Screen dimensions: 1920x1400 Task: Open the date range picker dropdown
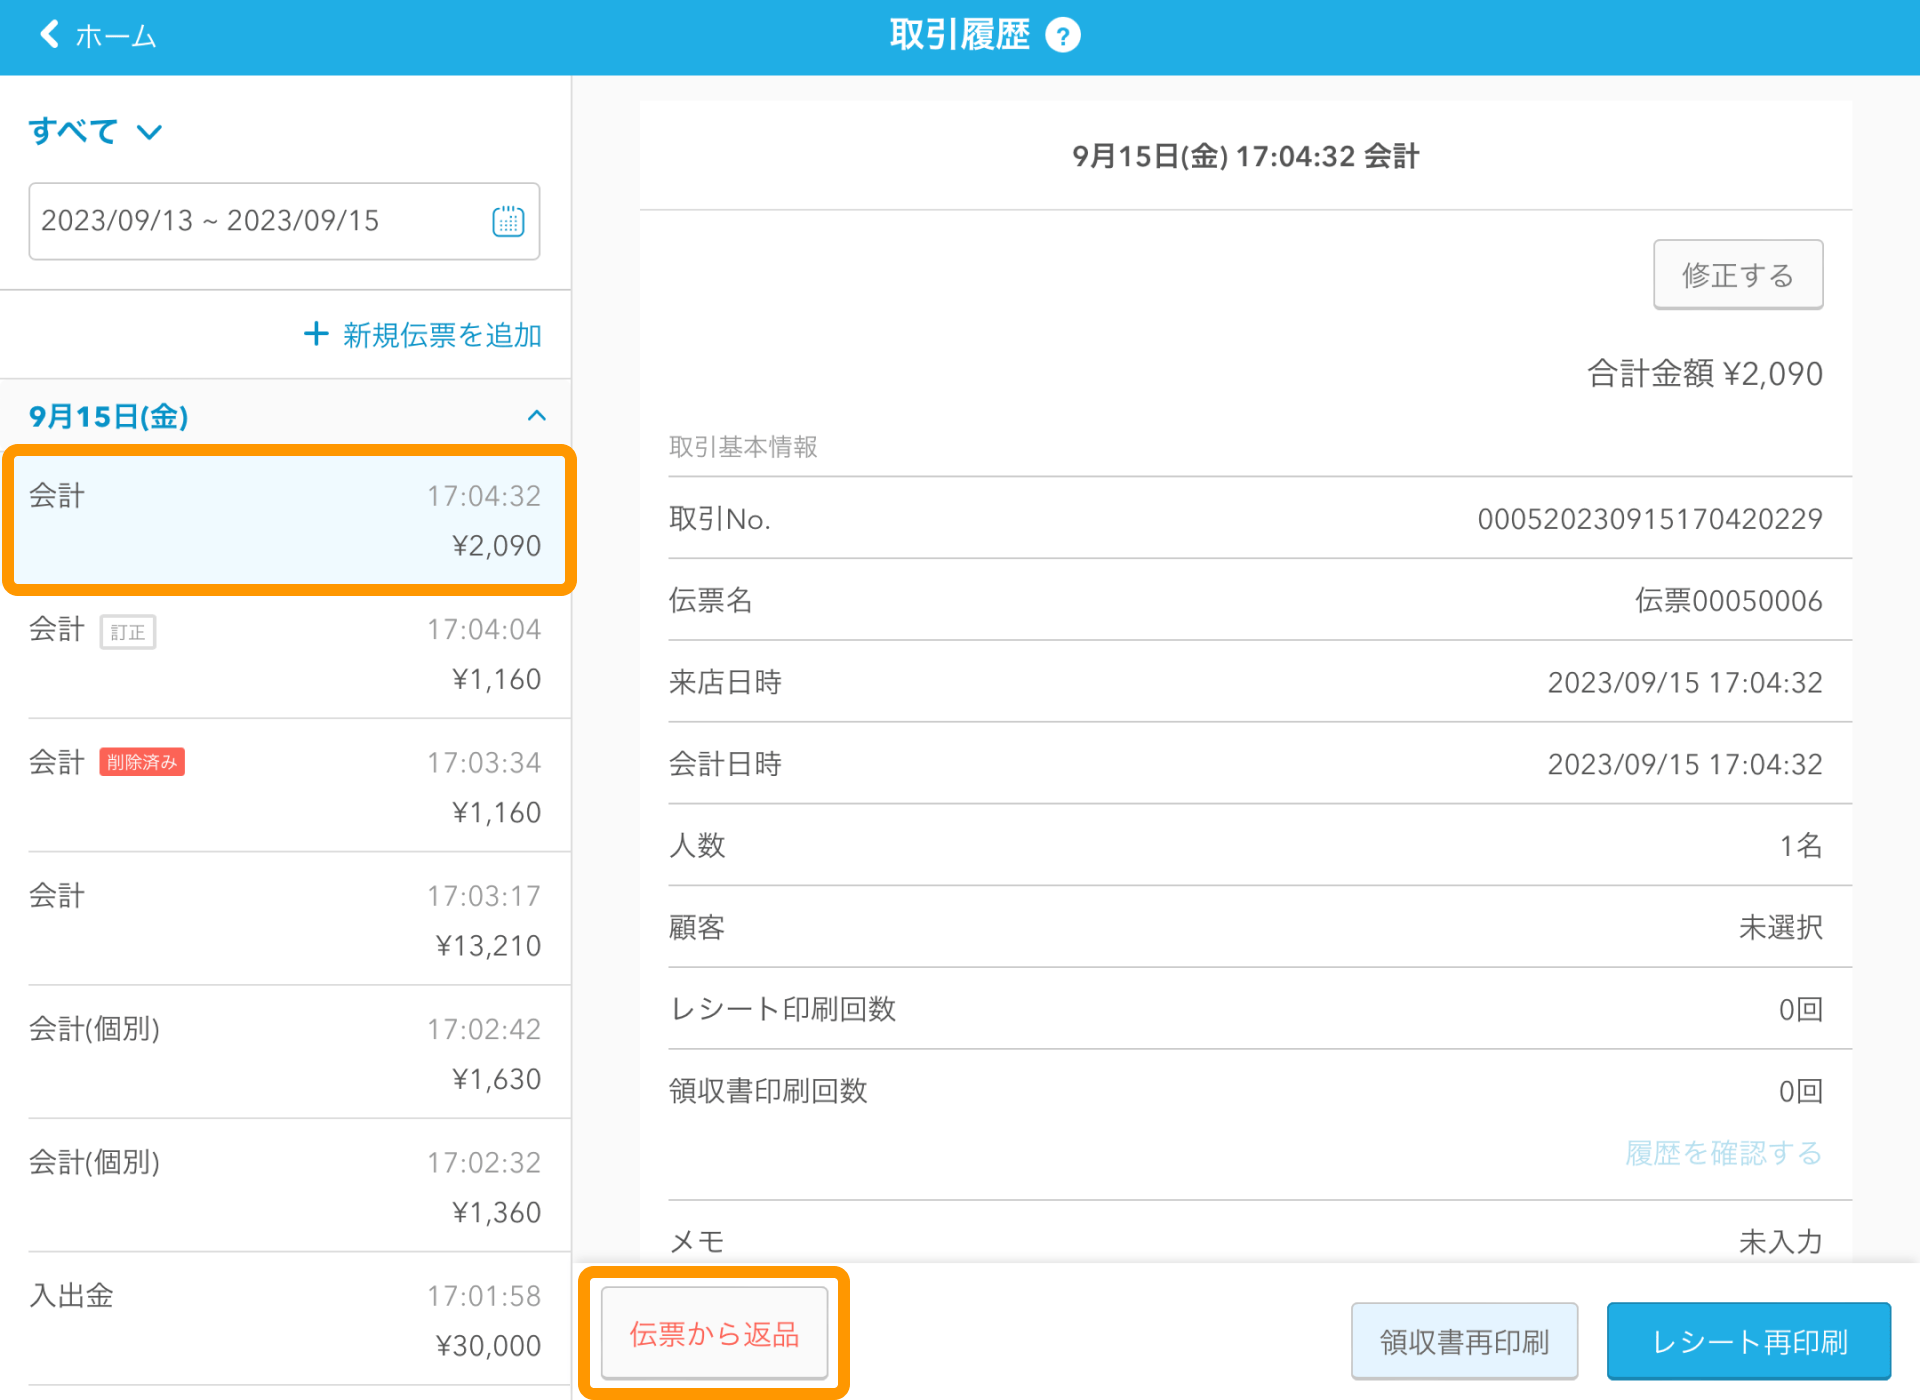pos(284,221)
